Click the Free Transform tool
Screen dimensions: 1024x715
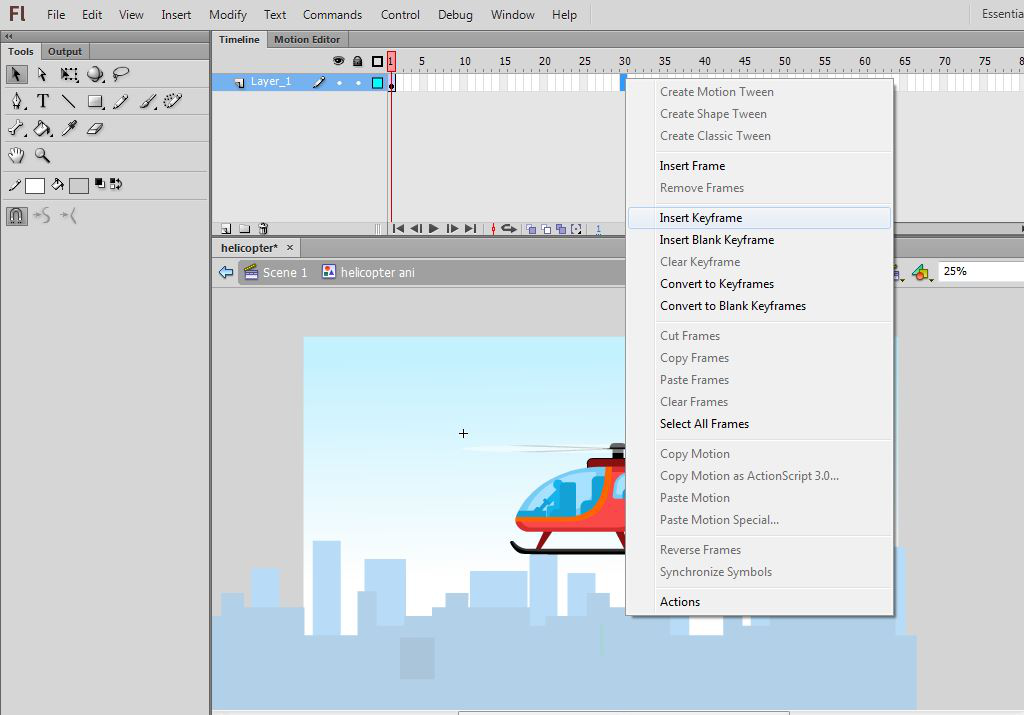coord(69,74)
